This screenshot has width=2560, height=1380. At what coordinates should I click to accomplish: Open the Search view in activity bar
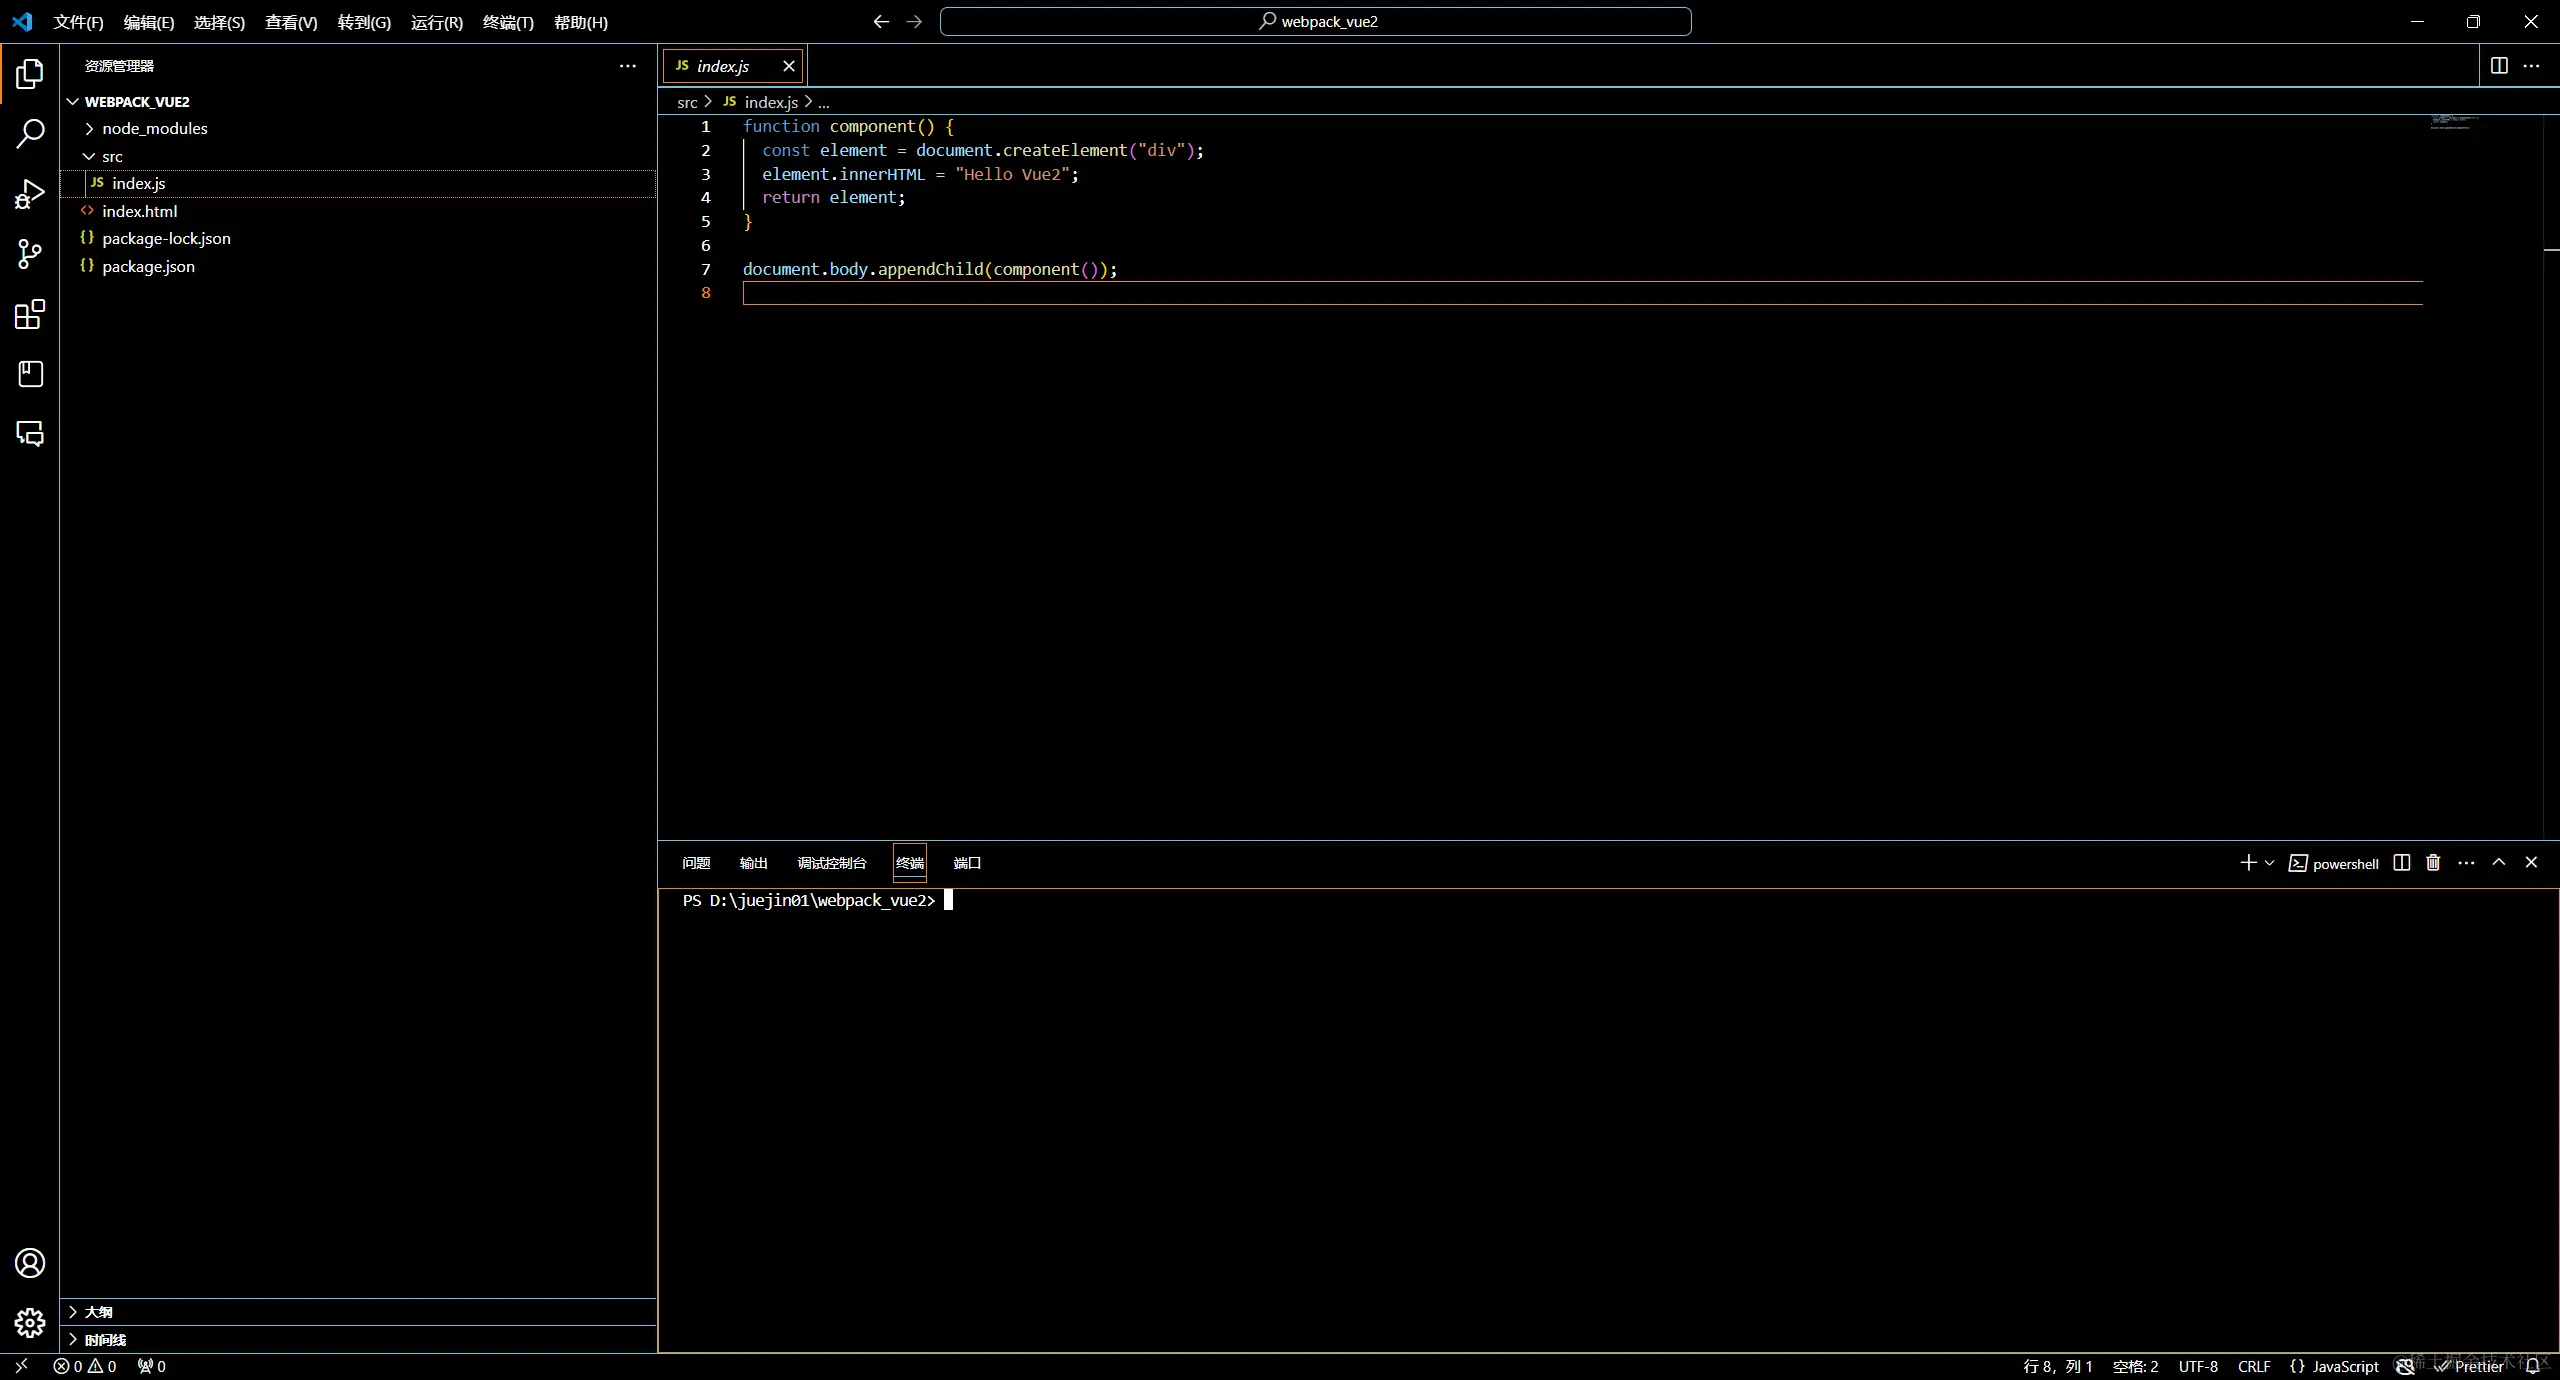coord(30,133)
